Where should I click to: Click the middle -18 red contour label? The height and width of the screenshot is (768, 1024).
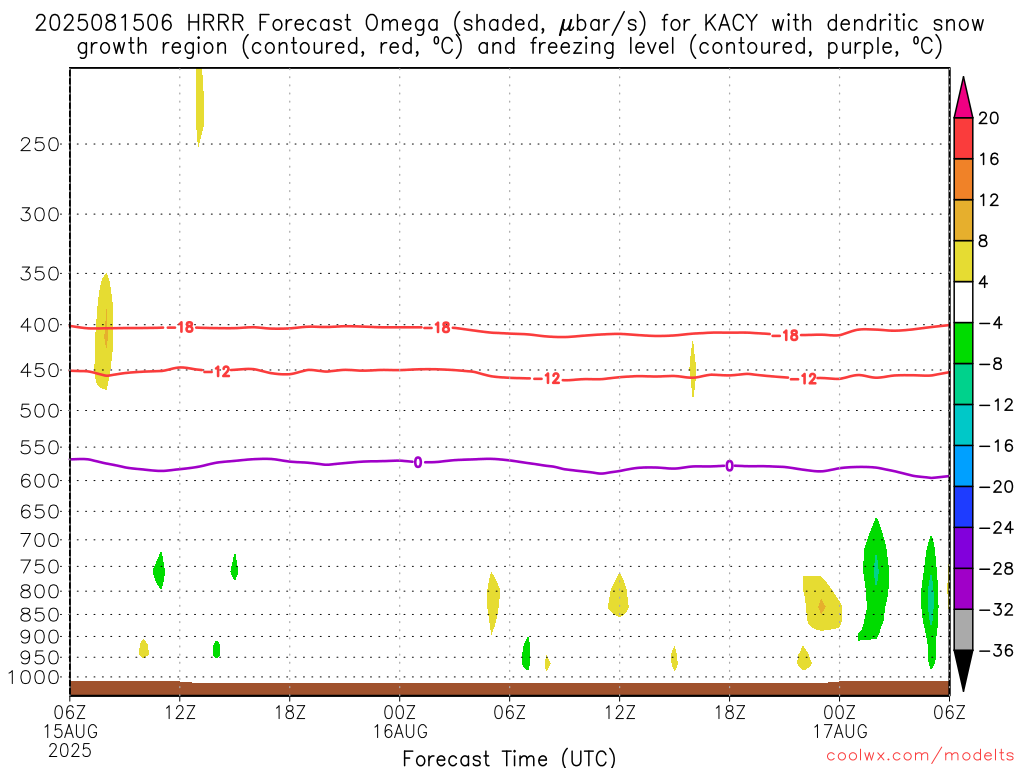(x=438, y=327)
